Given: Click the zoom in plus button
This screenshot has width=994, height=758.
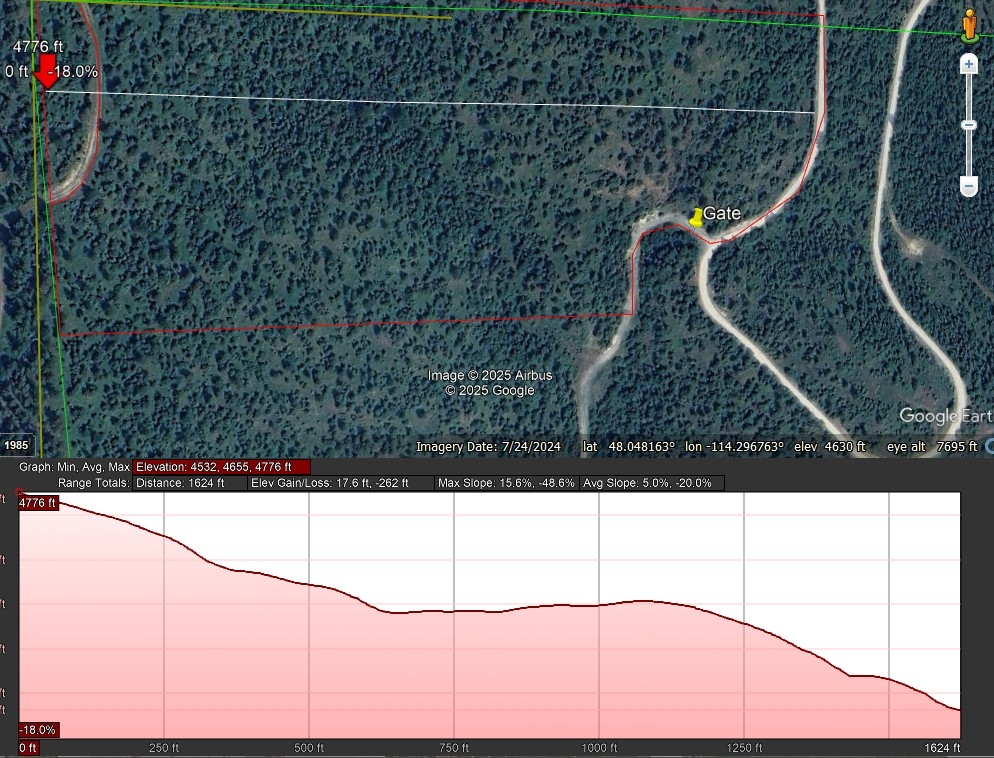Looking at the screenshot, I should [968, 65].
